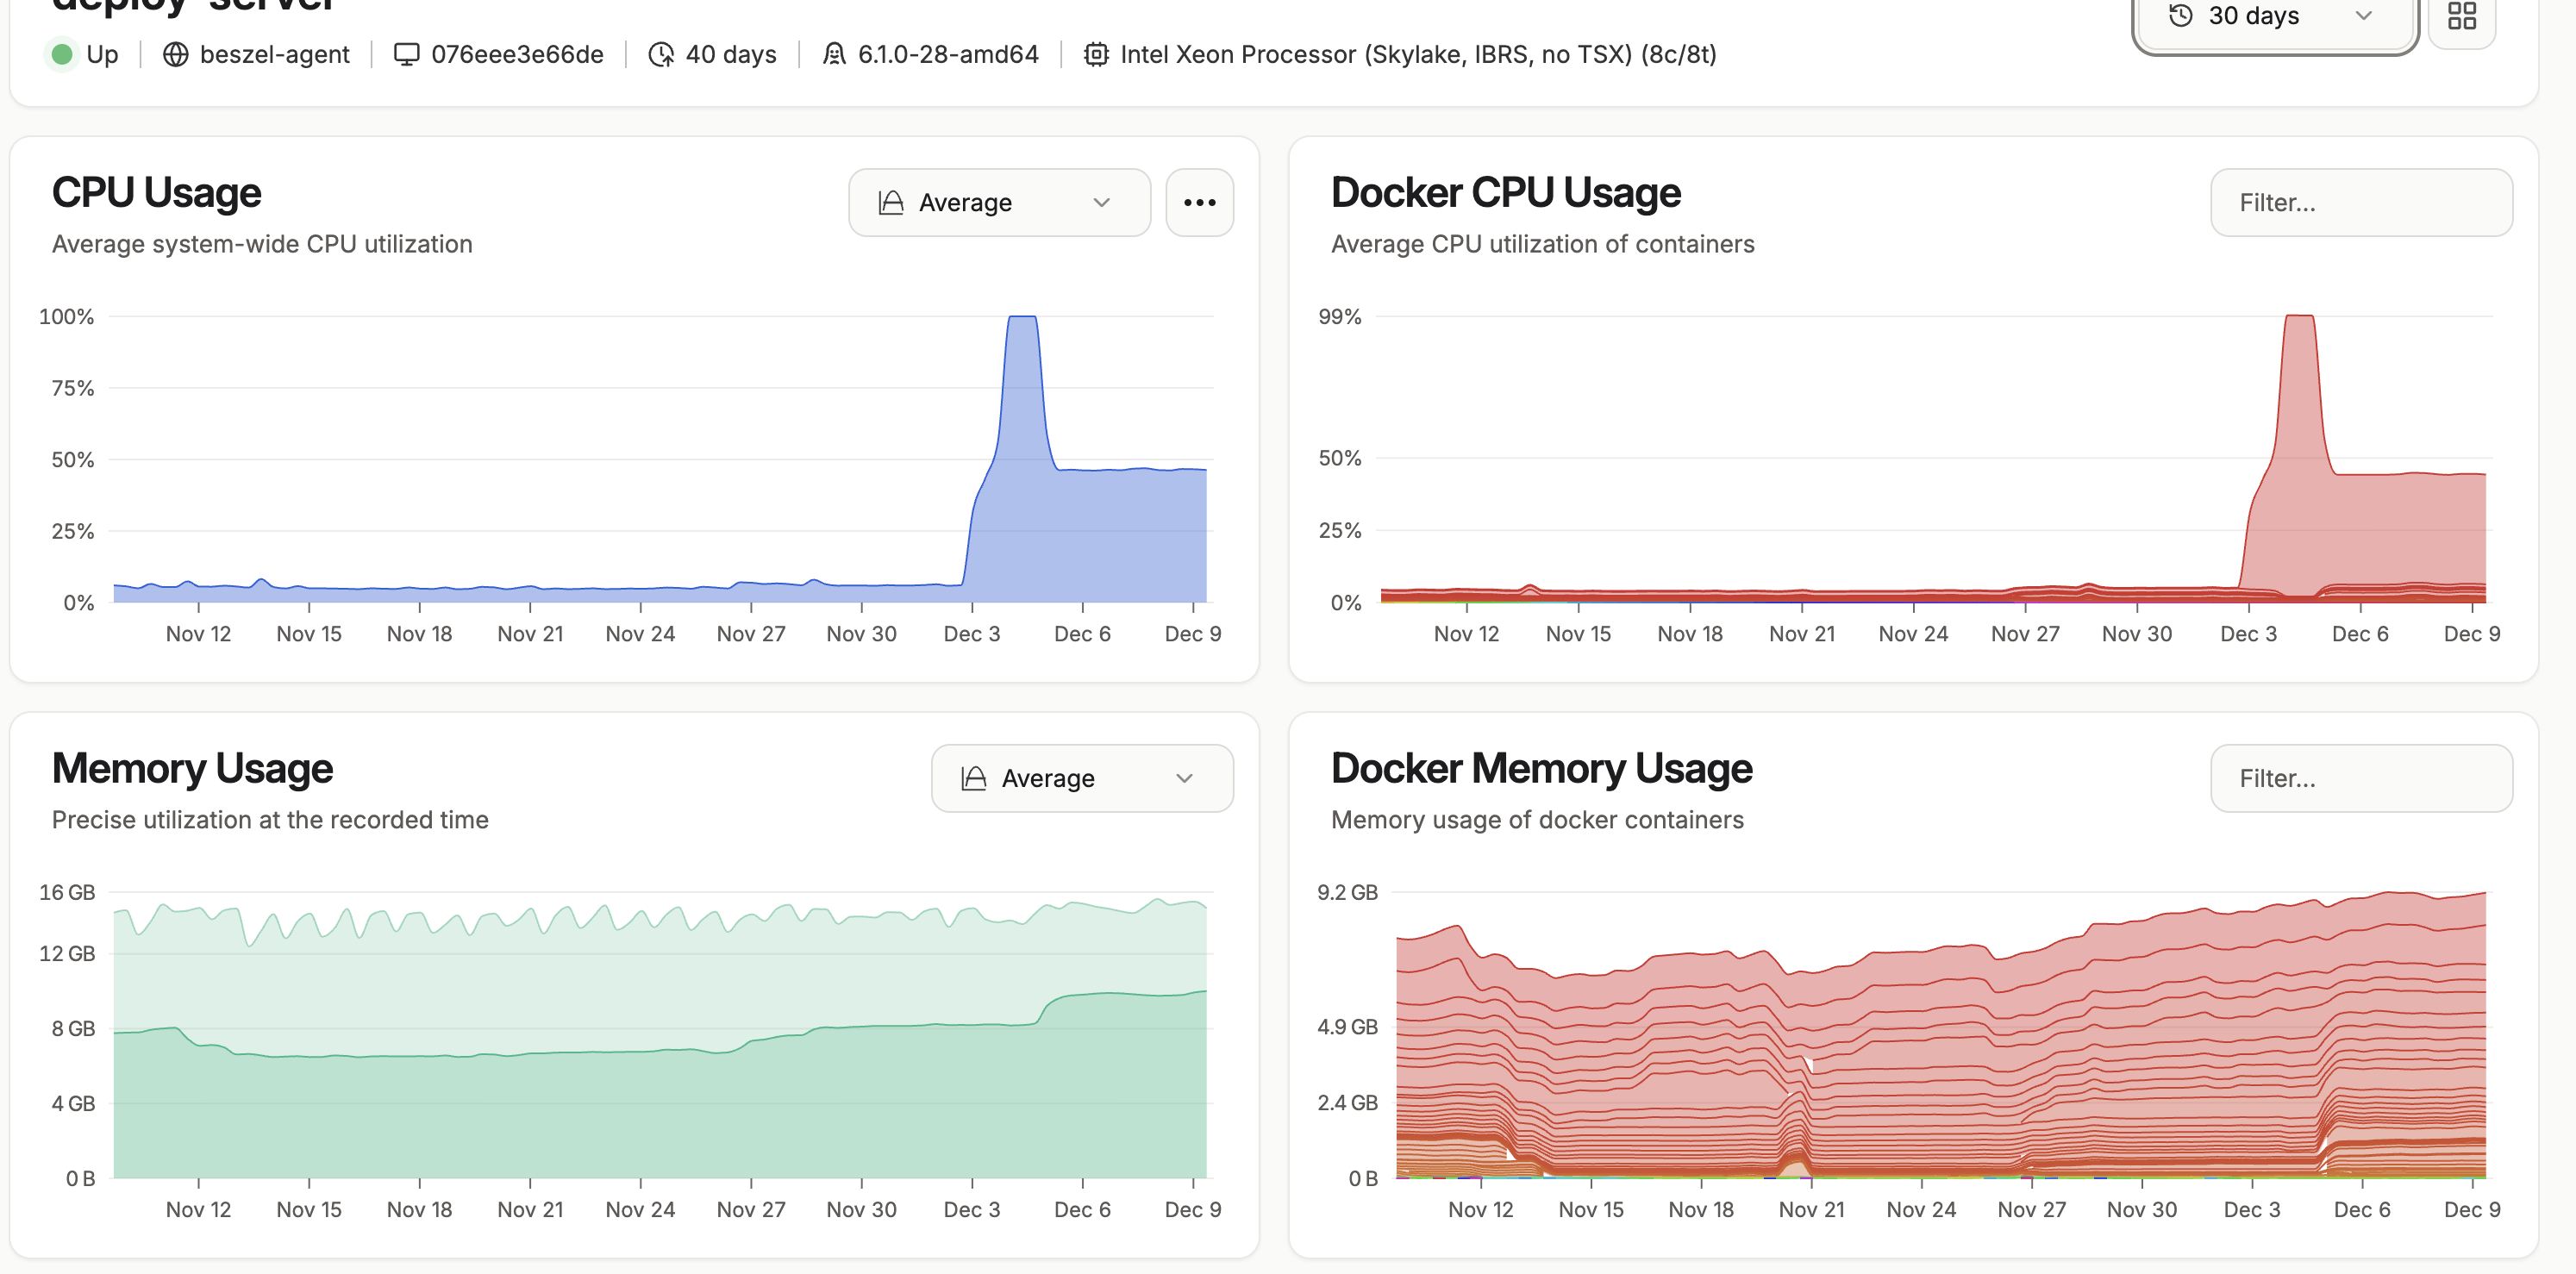
Task: Open the CPU Usage three-dots menu
Action: click(1199, 203)
